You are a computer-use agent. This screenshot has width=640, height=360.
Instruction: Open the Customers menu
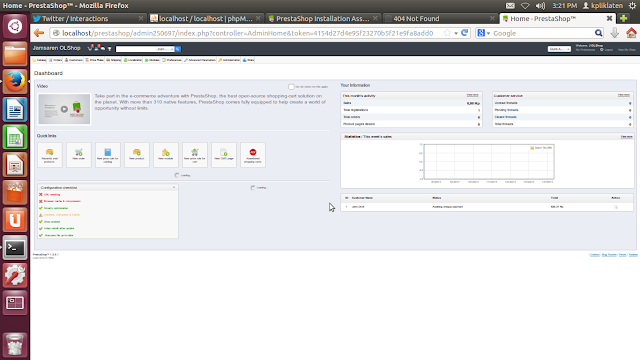click(x=74, y=60)
